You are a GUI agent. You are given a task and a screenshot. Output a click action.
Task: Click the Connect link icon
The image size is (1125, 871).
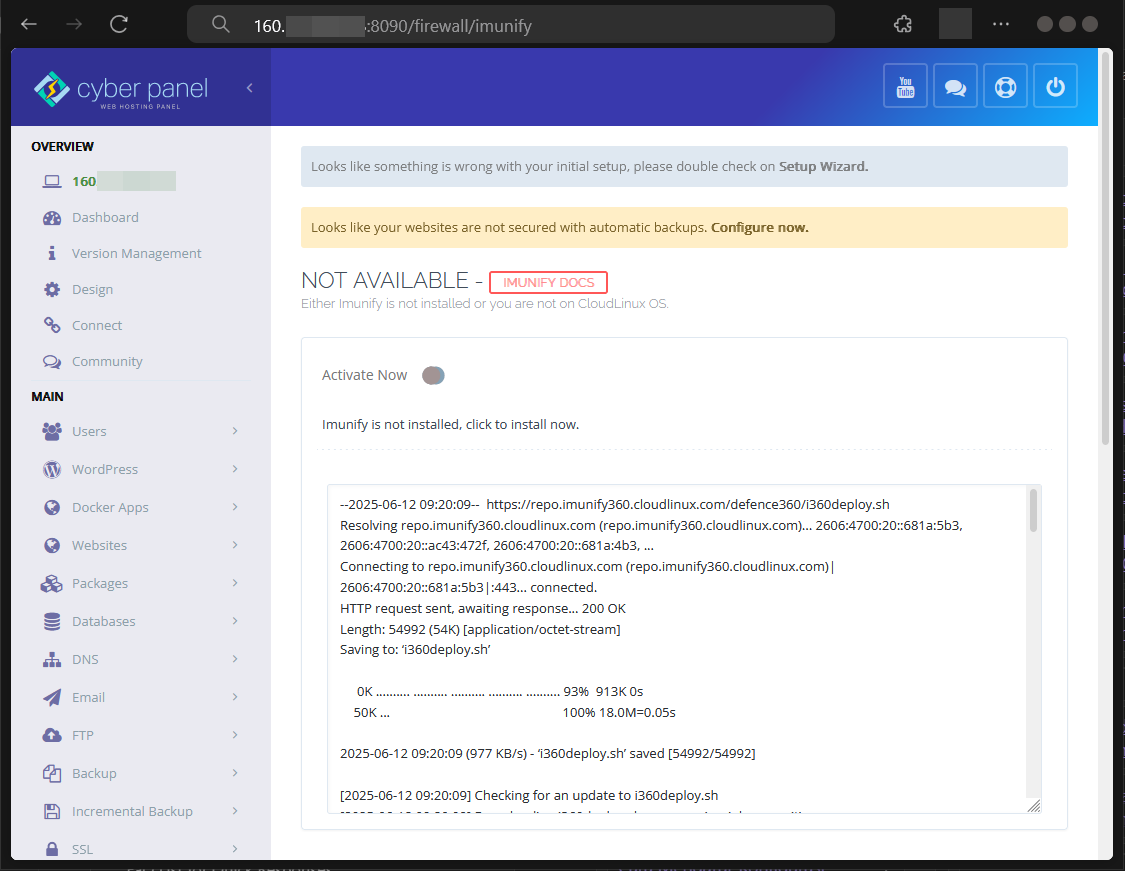(x=52, y=325)
